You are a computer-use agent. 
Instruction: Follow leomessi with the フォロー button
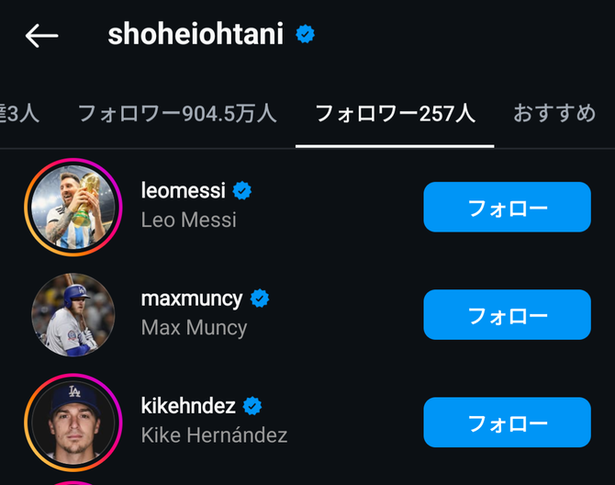click(x=507, y=207)
